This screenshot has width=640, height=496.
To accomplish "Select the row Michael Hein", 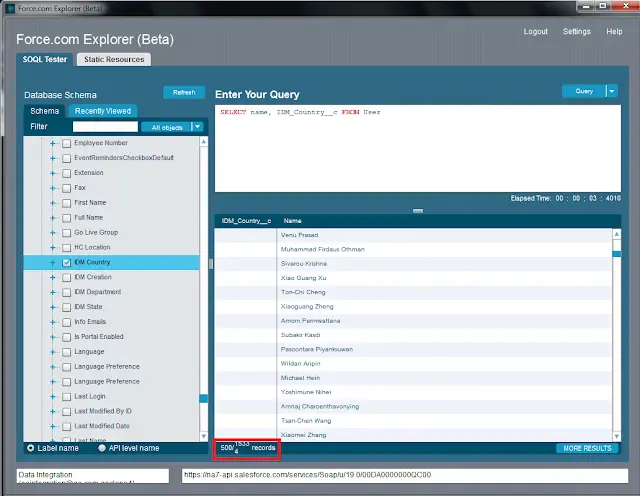I will pos(413,378).
